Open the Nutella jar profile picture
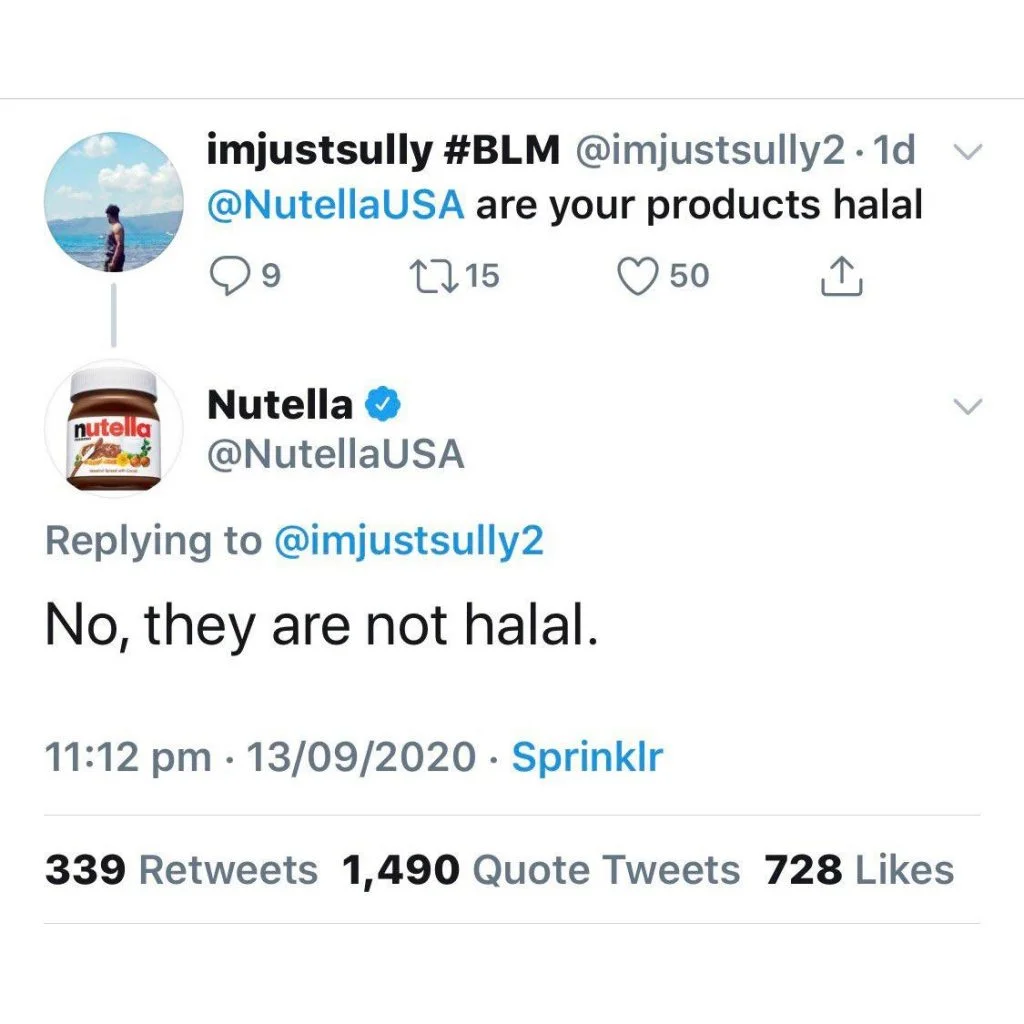Screen dimensions: 1024x1024 point(115,428)
